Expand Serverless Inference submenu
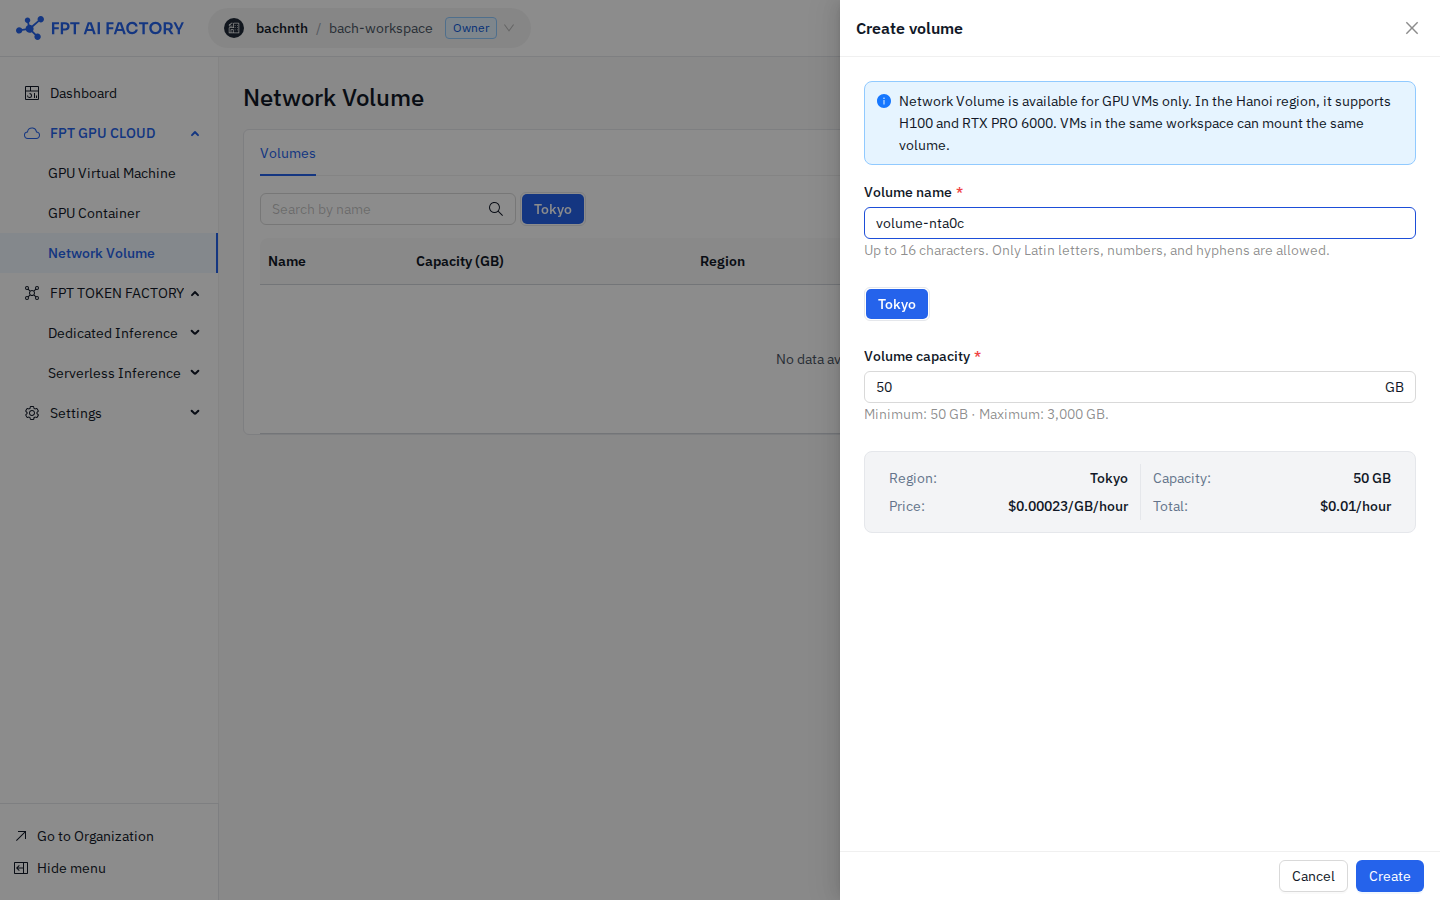The image size is (1440, 900). [x=195, y=373]
